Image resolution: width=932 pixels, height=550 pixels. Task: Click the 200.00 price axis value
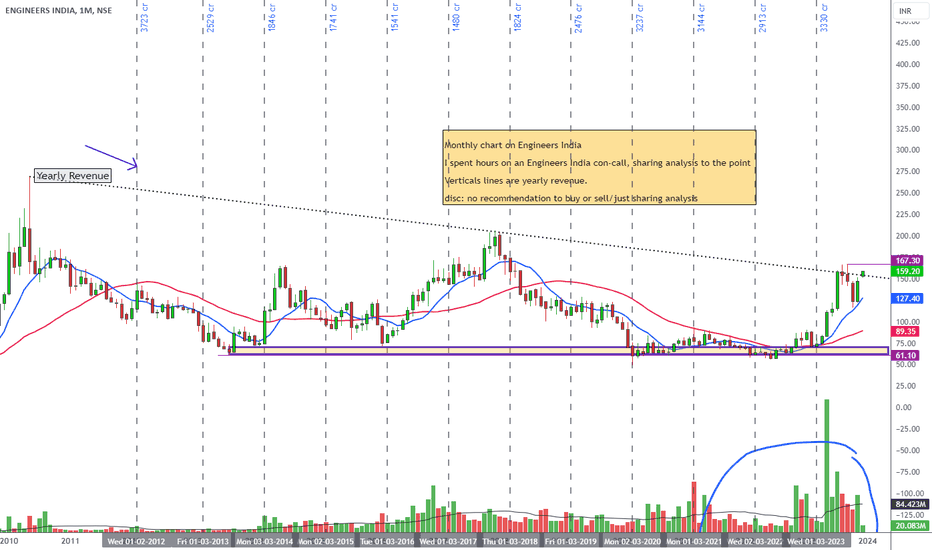908,236
